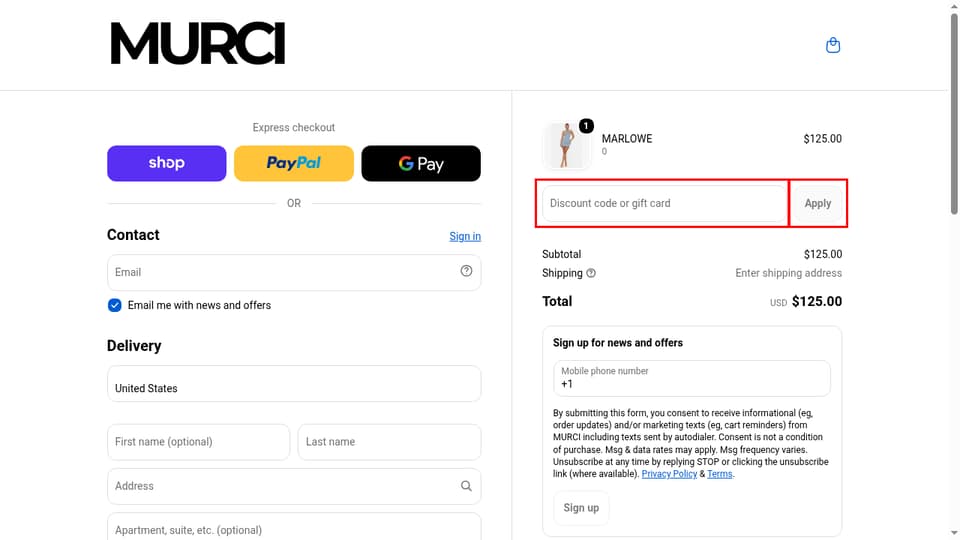Click the address search magnifier icon
This screenshot has width=960, height=540.
coord(467,486)
